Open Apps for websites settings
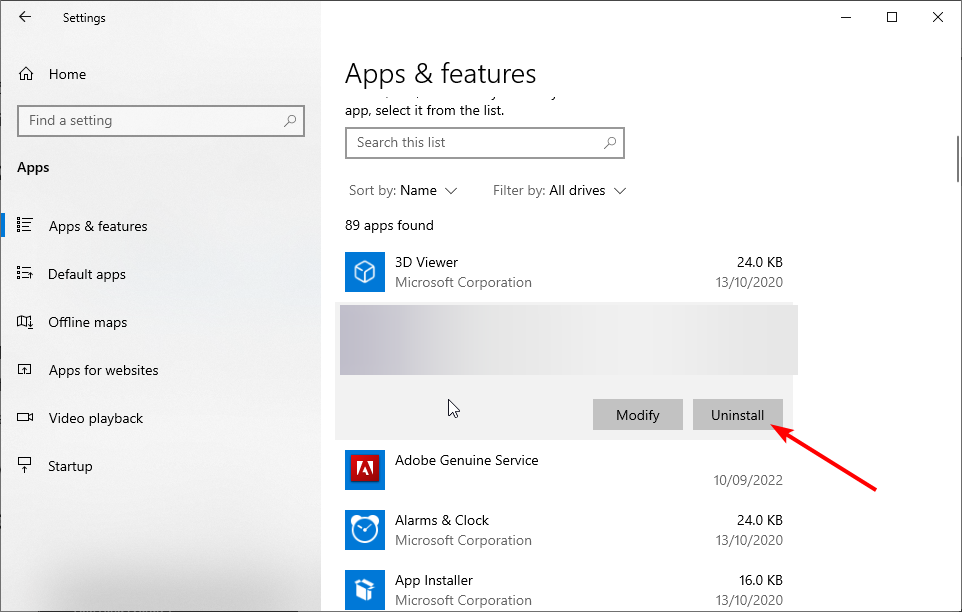The width and height of the screenshot is (962, 612). coord(104,370)
